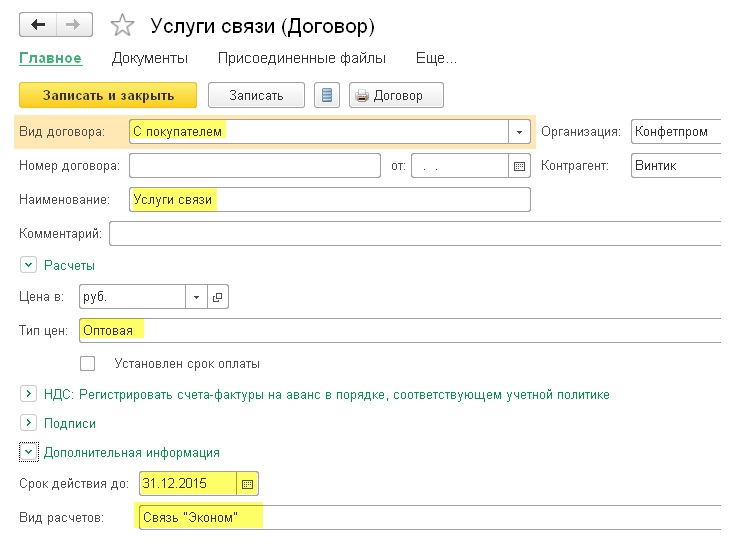This screenshot has height=546, width=737.
Task: Click the forward arrow navigation button
Action: point(74,24)
